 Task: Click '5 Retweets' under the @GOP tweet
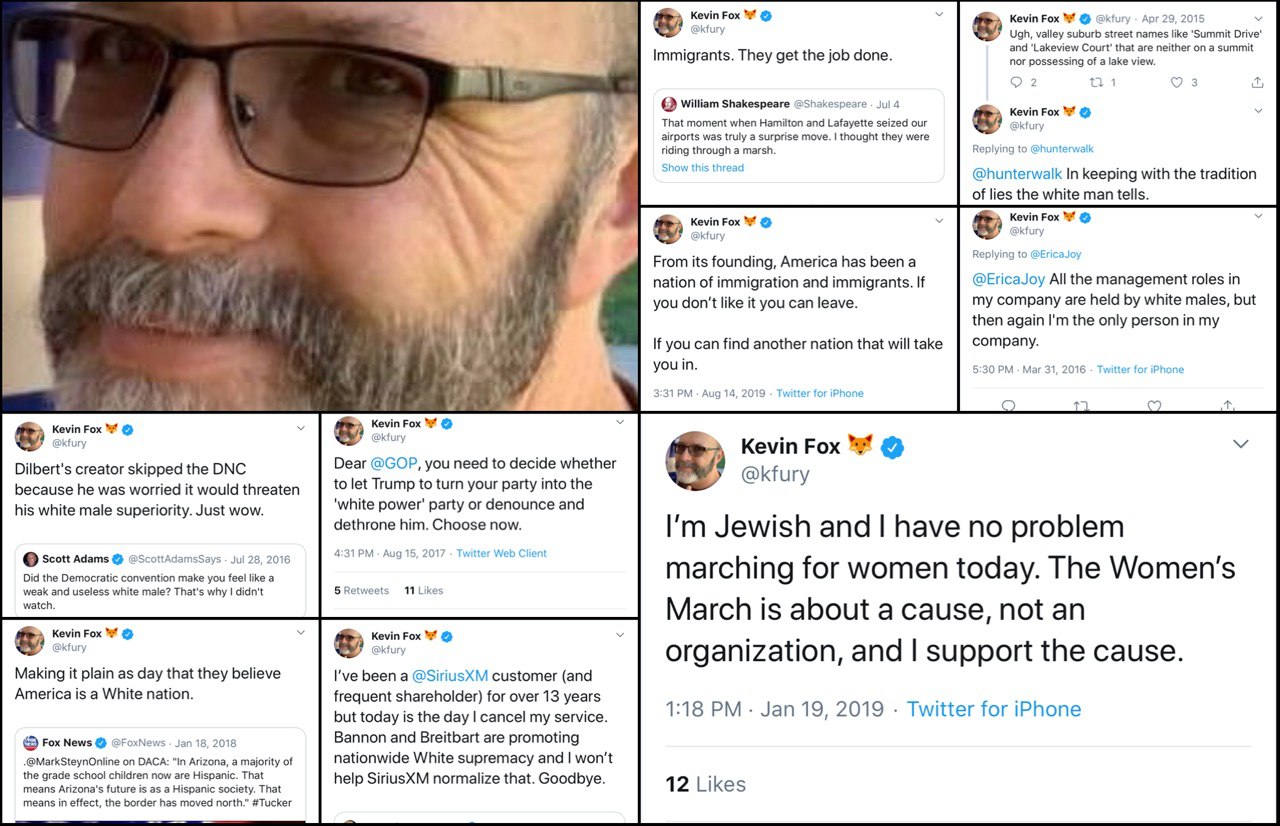(x=361, y=590)
